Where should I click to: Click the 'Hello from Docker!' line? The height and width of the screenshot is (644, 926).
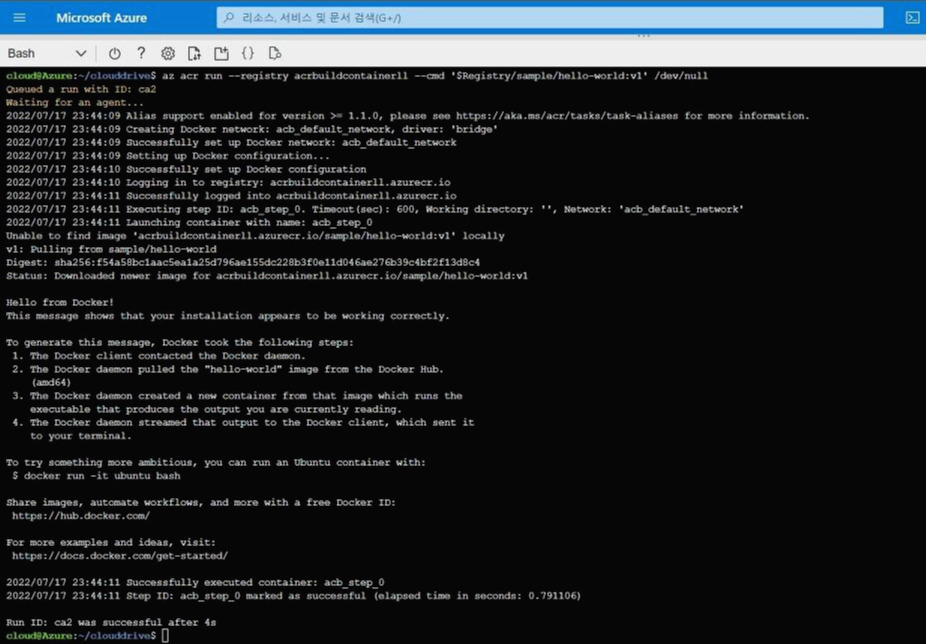[x=60, y=303]
